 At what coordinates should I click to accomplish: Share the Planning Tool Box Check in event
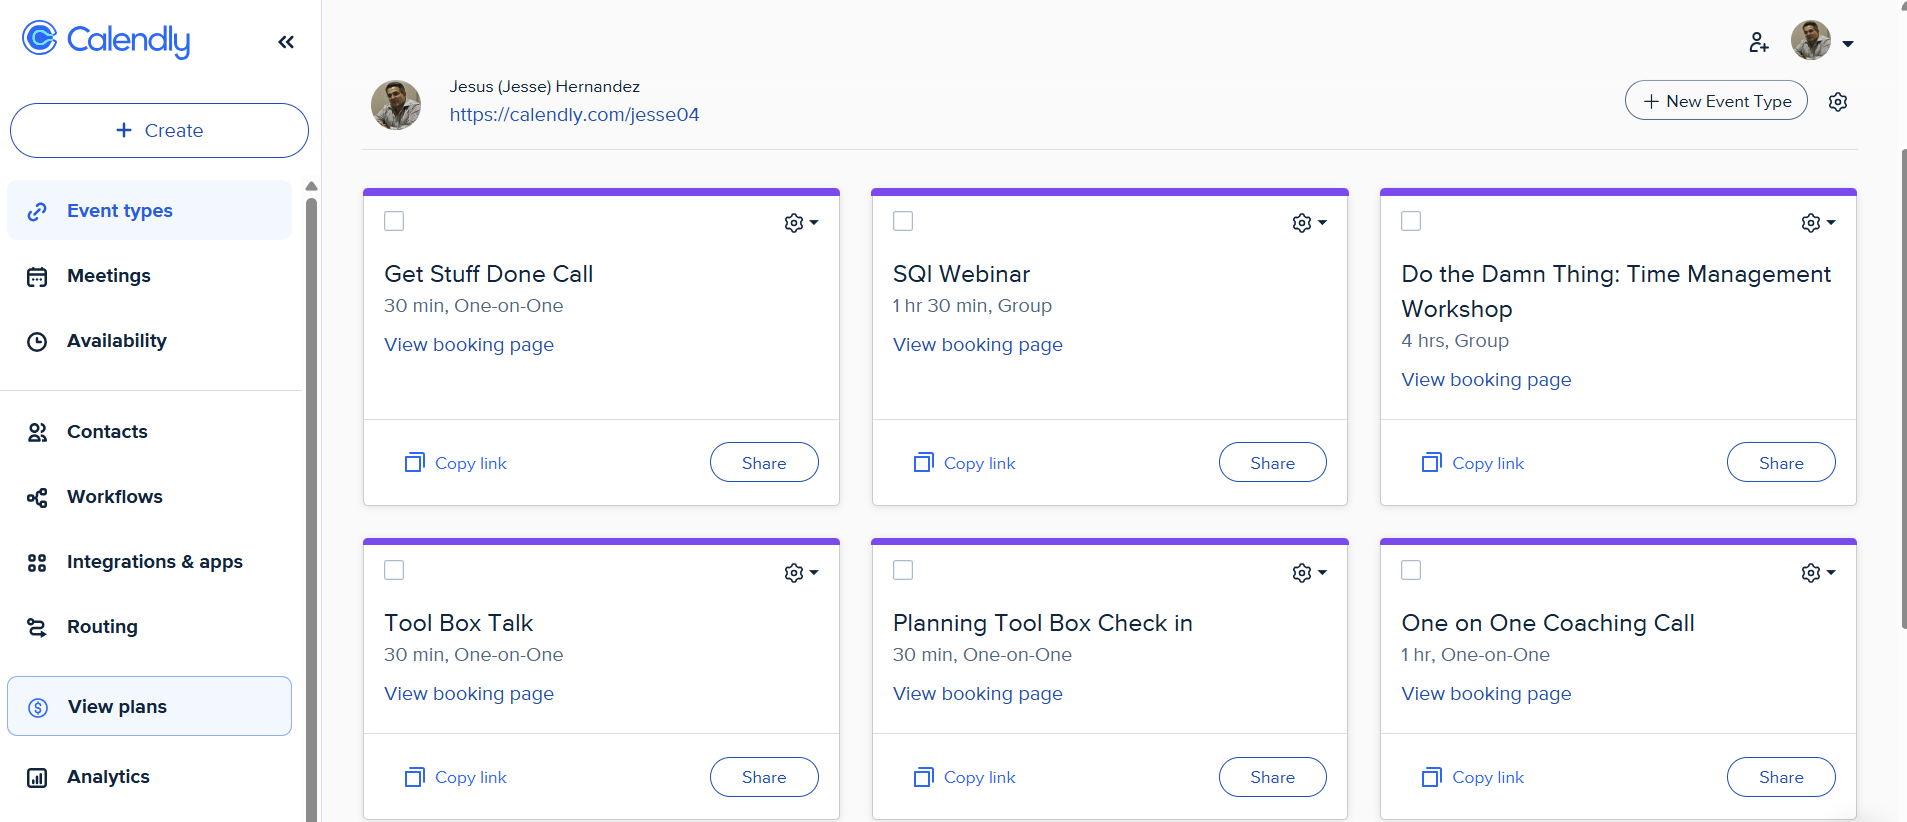1272,777
